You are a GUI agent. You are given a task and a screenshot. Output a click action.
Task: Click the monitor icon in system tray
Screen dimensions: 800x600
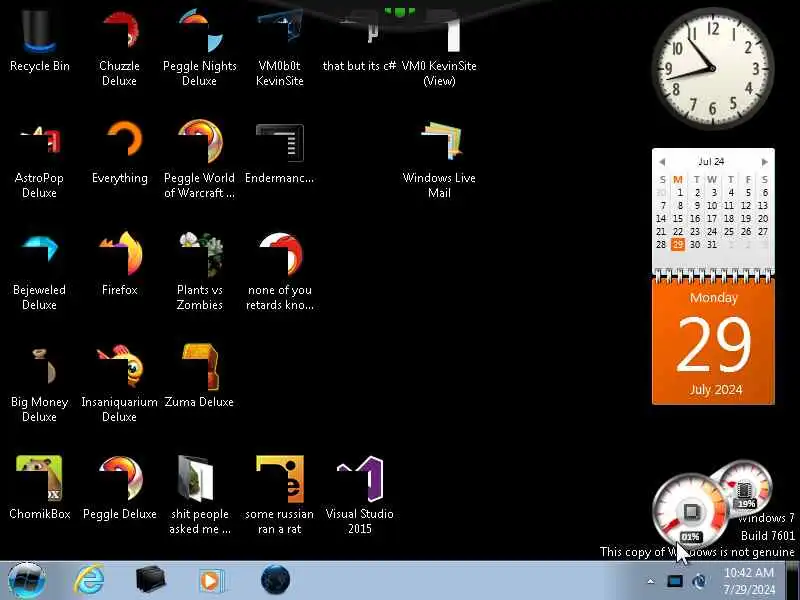674,581
